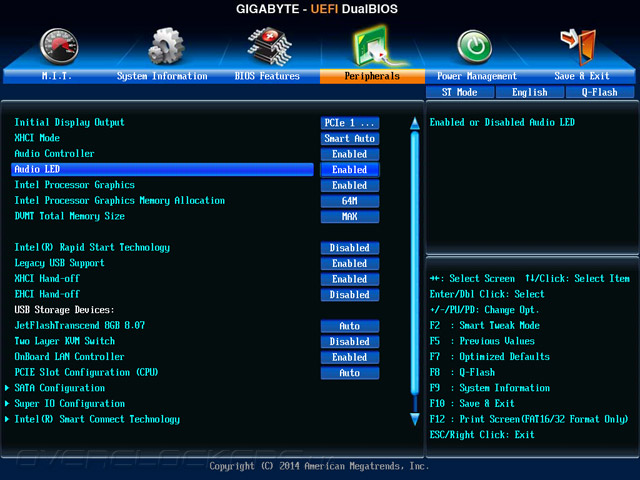
Task: Toggle Legacy USB Support Enabled value
Action: point(350,263)
